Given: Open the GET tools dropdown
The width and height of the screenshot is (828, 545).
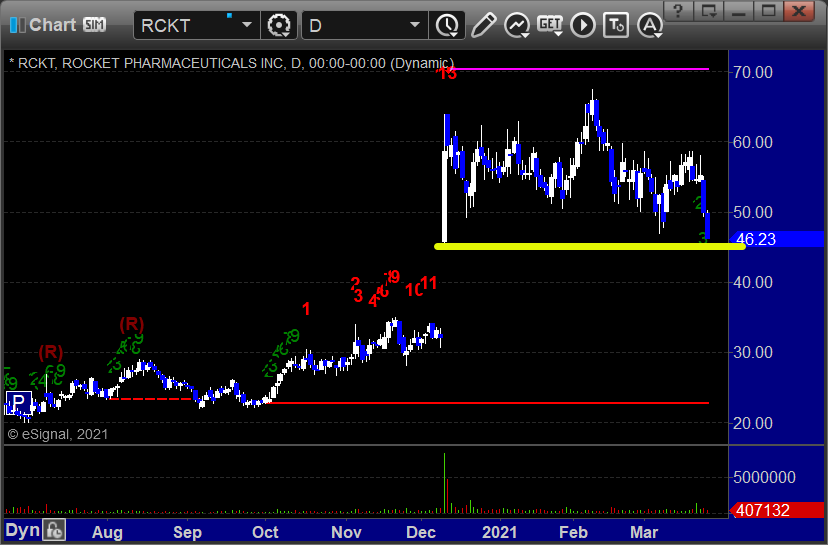Looking at the screenshot, I should (550, 25).
